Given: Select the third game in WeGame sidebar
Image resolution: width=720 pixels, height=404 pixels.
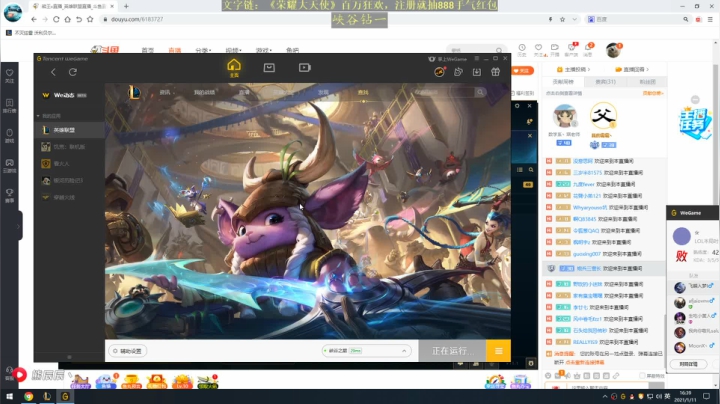Looking at the screenshot, I should 70,163.
